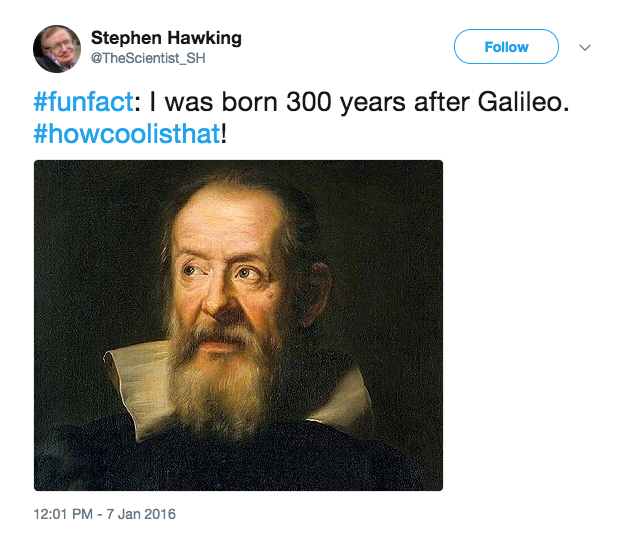Click the @TheScientist_SH handle

(148, 58)
